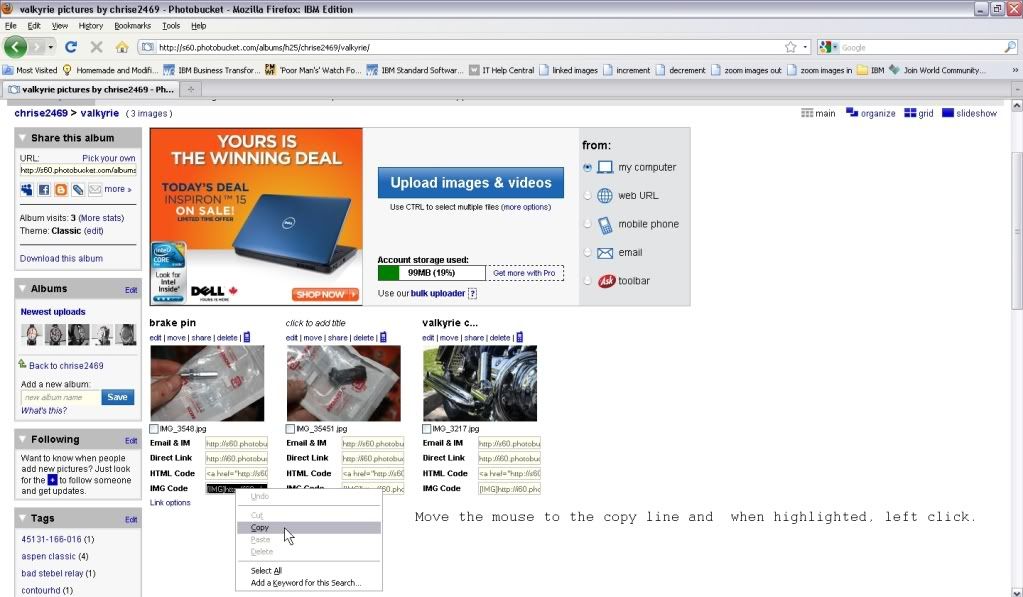Open the valkyrie c... motorcycle thumbnail
Viewport: 1023px width, 597px height.
[480, 383]
